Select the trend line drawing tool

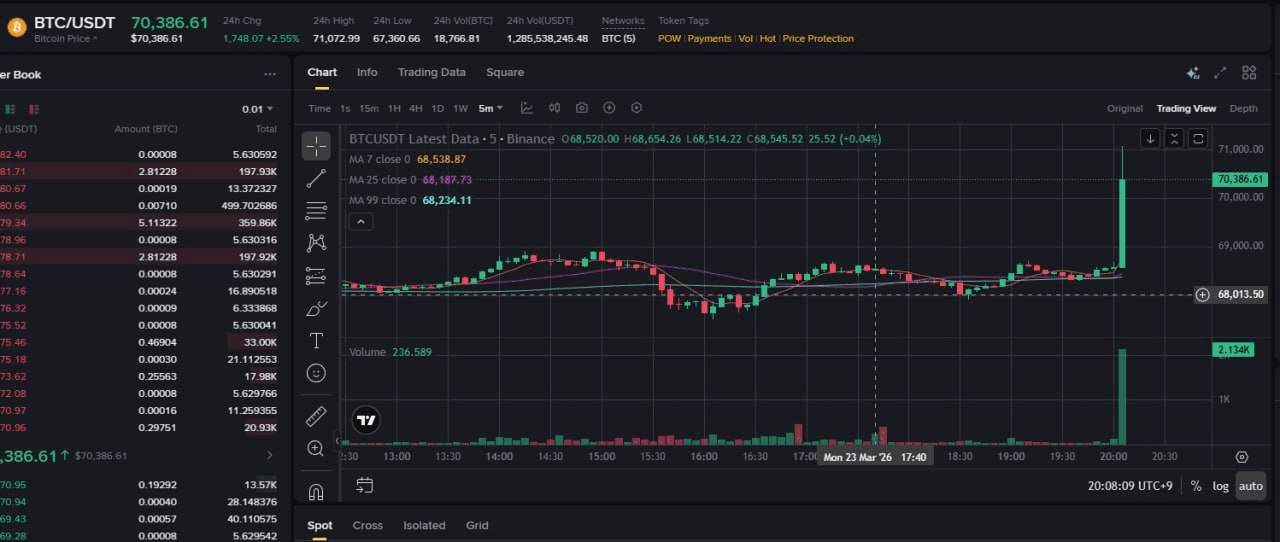click(316, 179)
